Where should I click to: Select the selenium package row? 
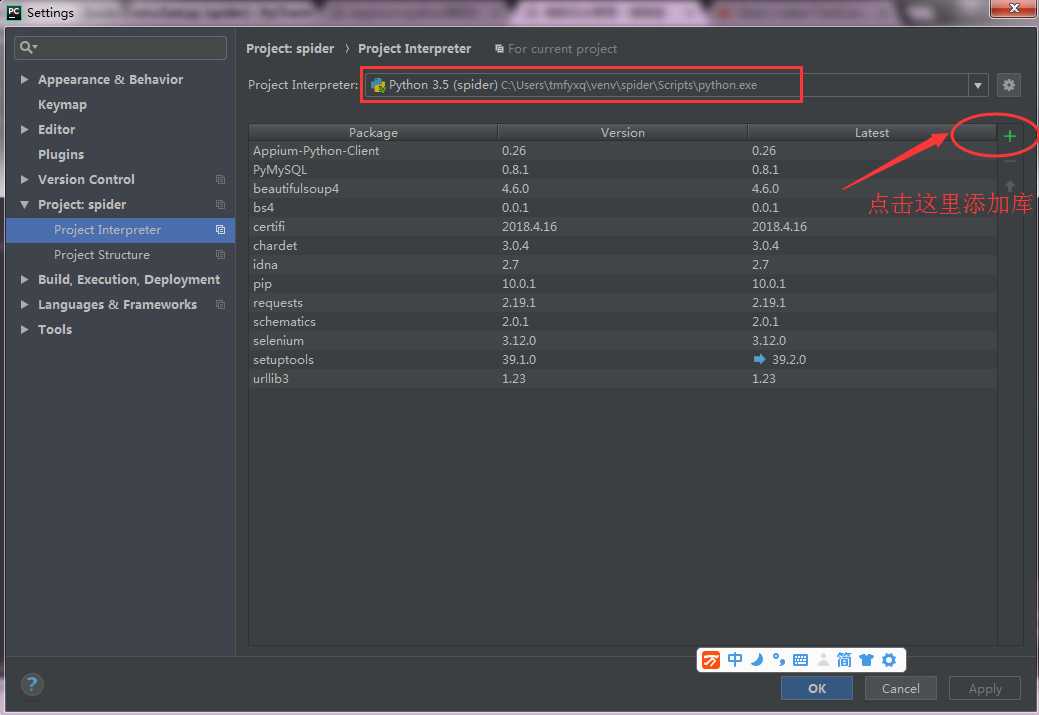point(622,341)
